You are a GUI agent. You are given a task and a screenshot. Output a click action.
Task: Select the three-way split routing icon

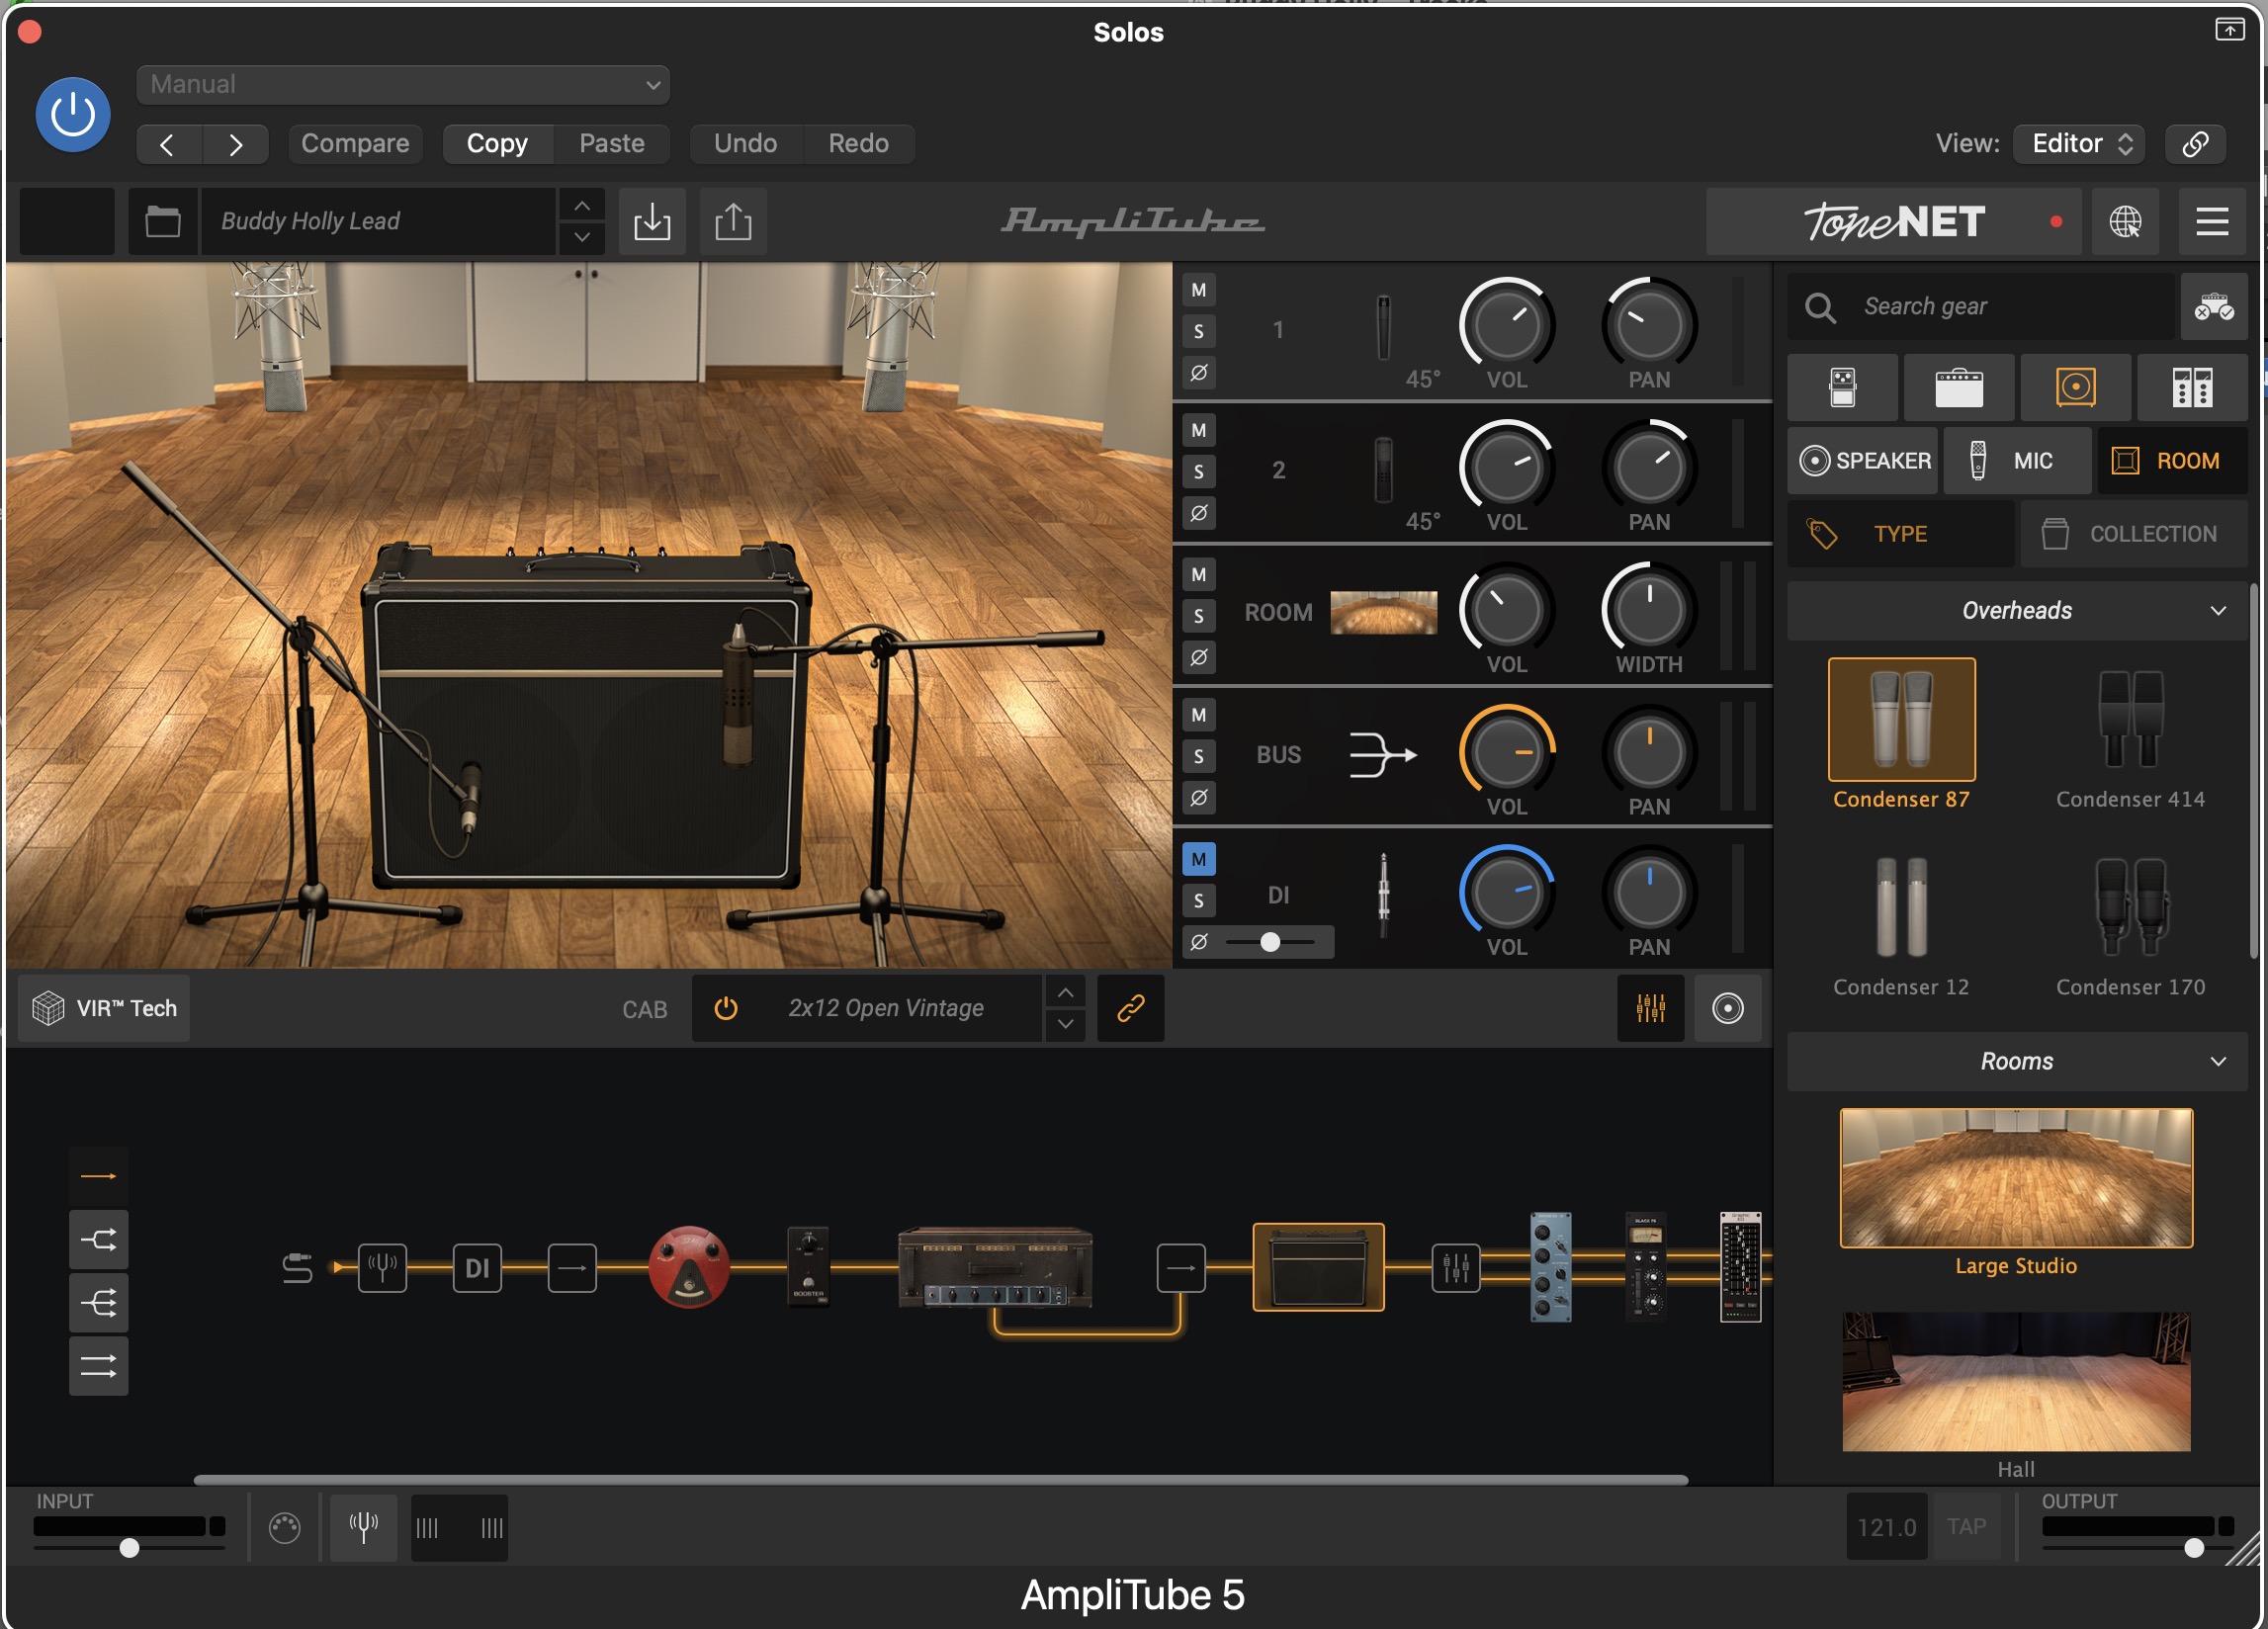98,1303
